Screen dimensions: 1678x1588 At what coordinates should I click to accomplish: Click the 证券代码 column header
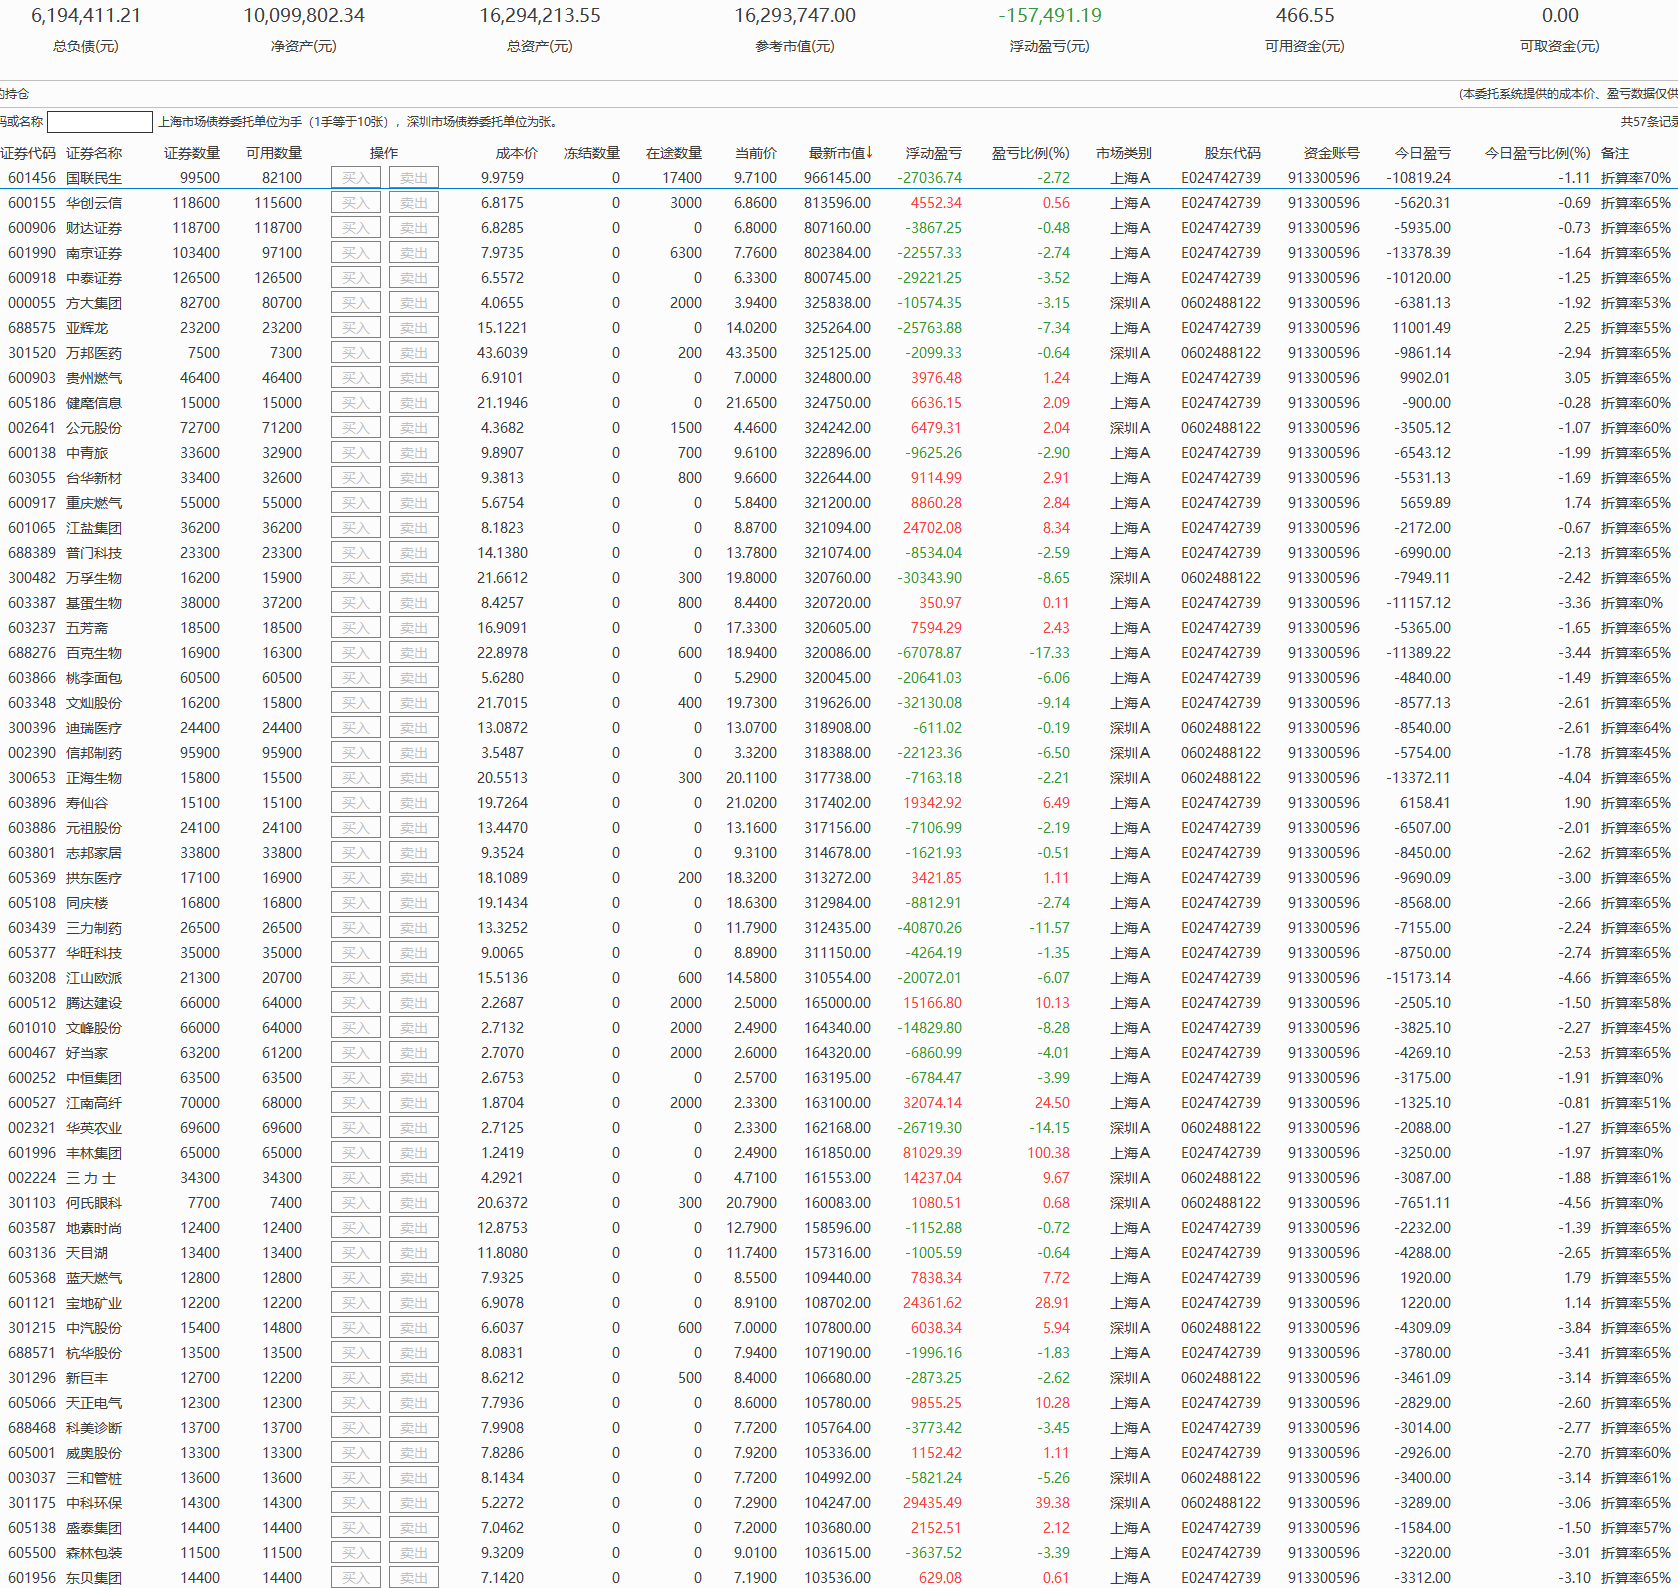click(28, 153)
